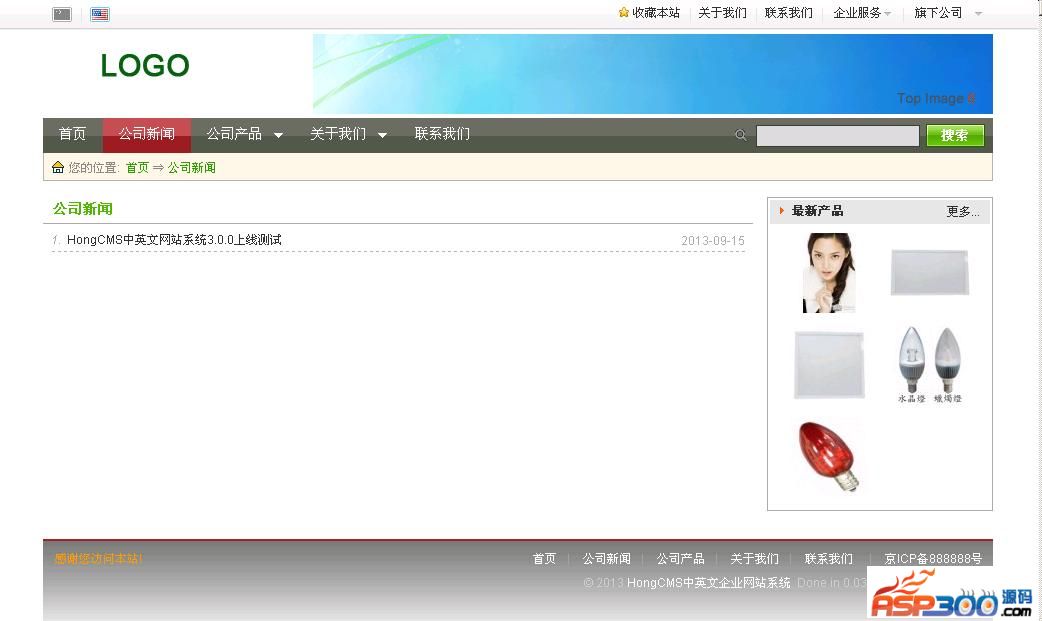The height and width of the screenshot is (621, 1042).
Task: Click the ASP300 源码 watermark logo
Action: point(948,596)
